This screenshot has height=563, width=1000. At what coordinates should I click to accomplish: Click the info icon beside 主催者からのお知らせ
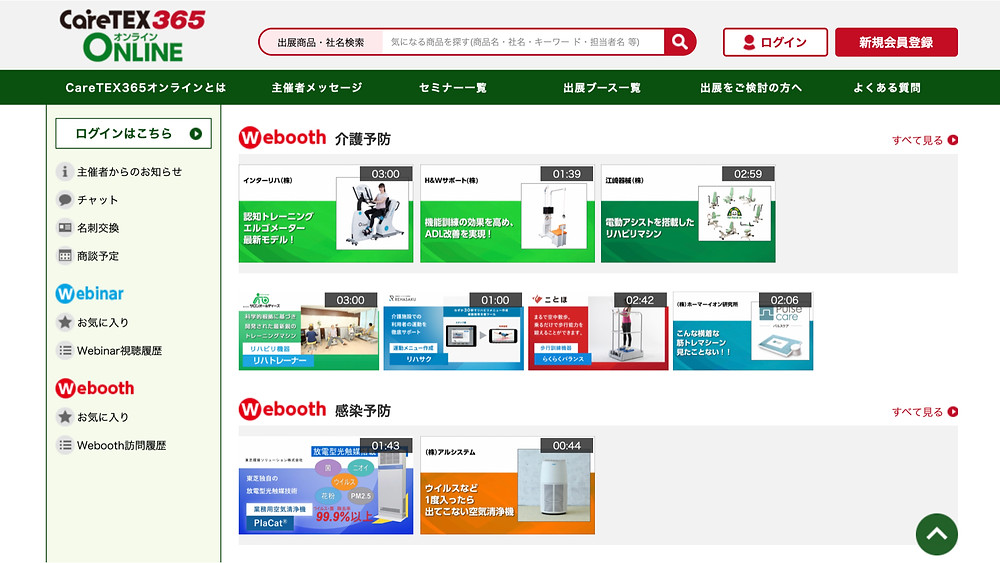click(x=64, y=172)
